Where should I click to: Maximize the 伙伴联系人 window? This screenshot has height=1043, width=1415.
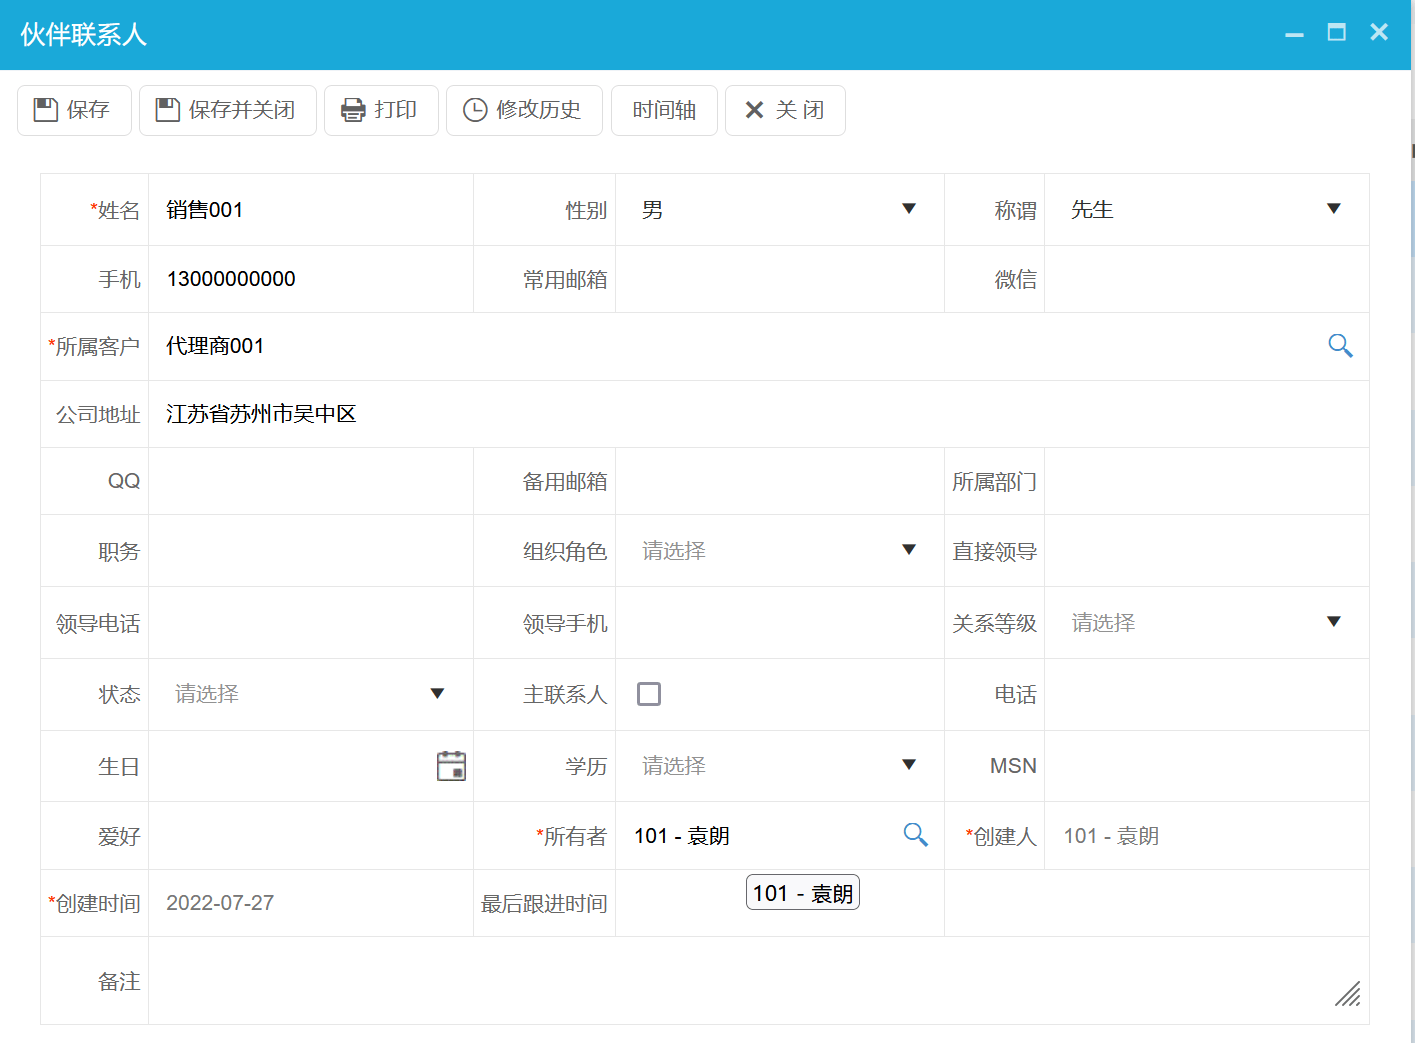(x=1336, y=33)
